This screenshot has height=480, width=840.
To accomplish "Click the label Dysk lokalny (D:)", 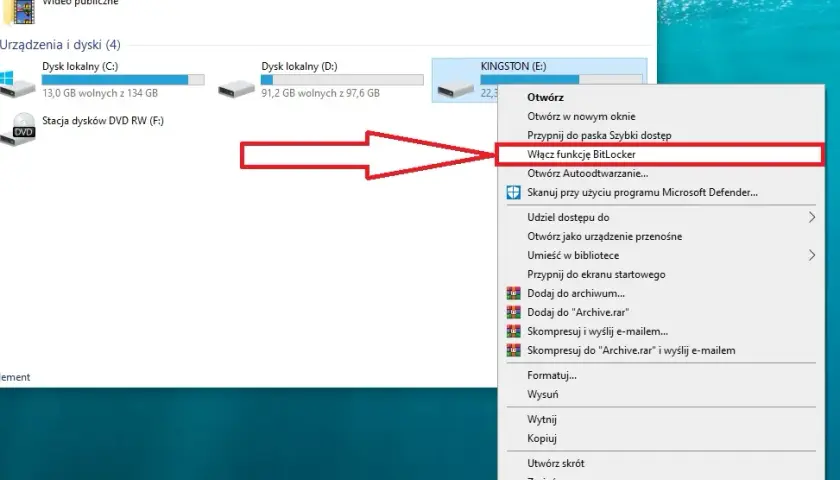I will tap(299, 66).
